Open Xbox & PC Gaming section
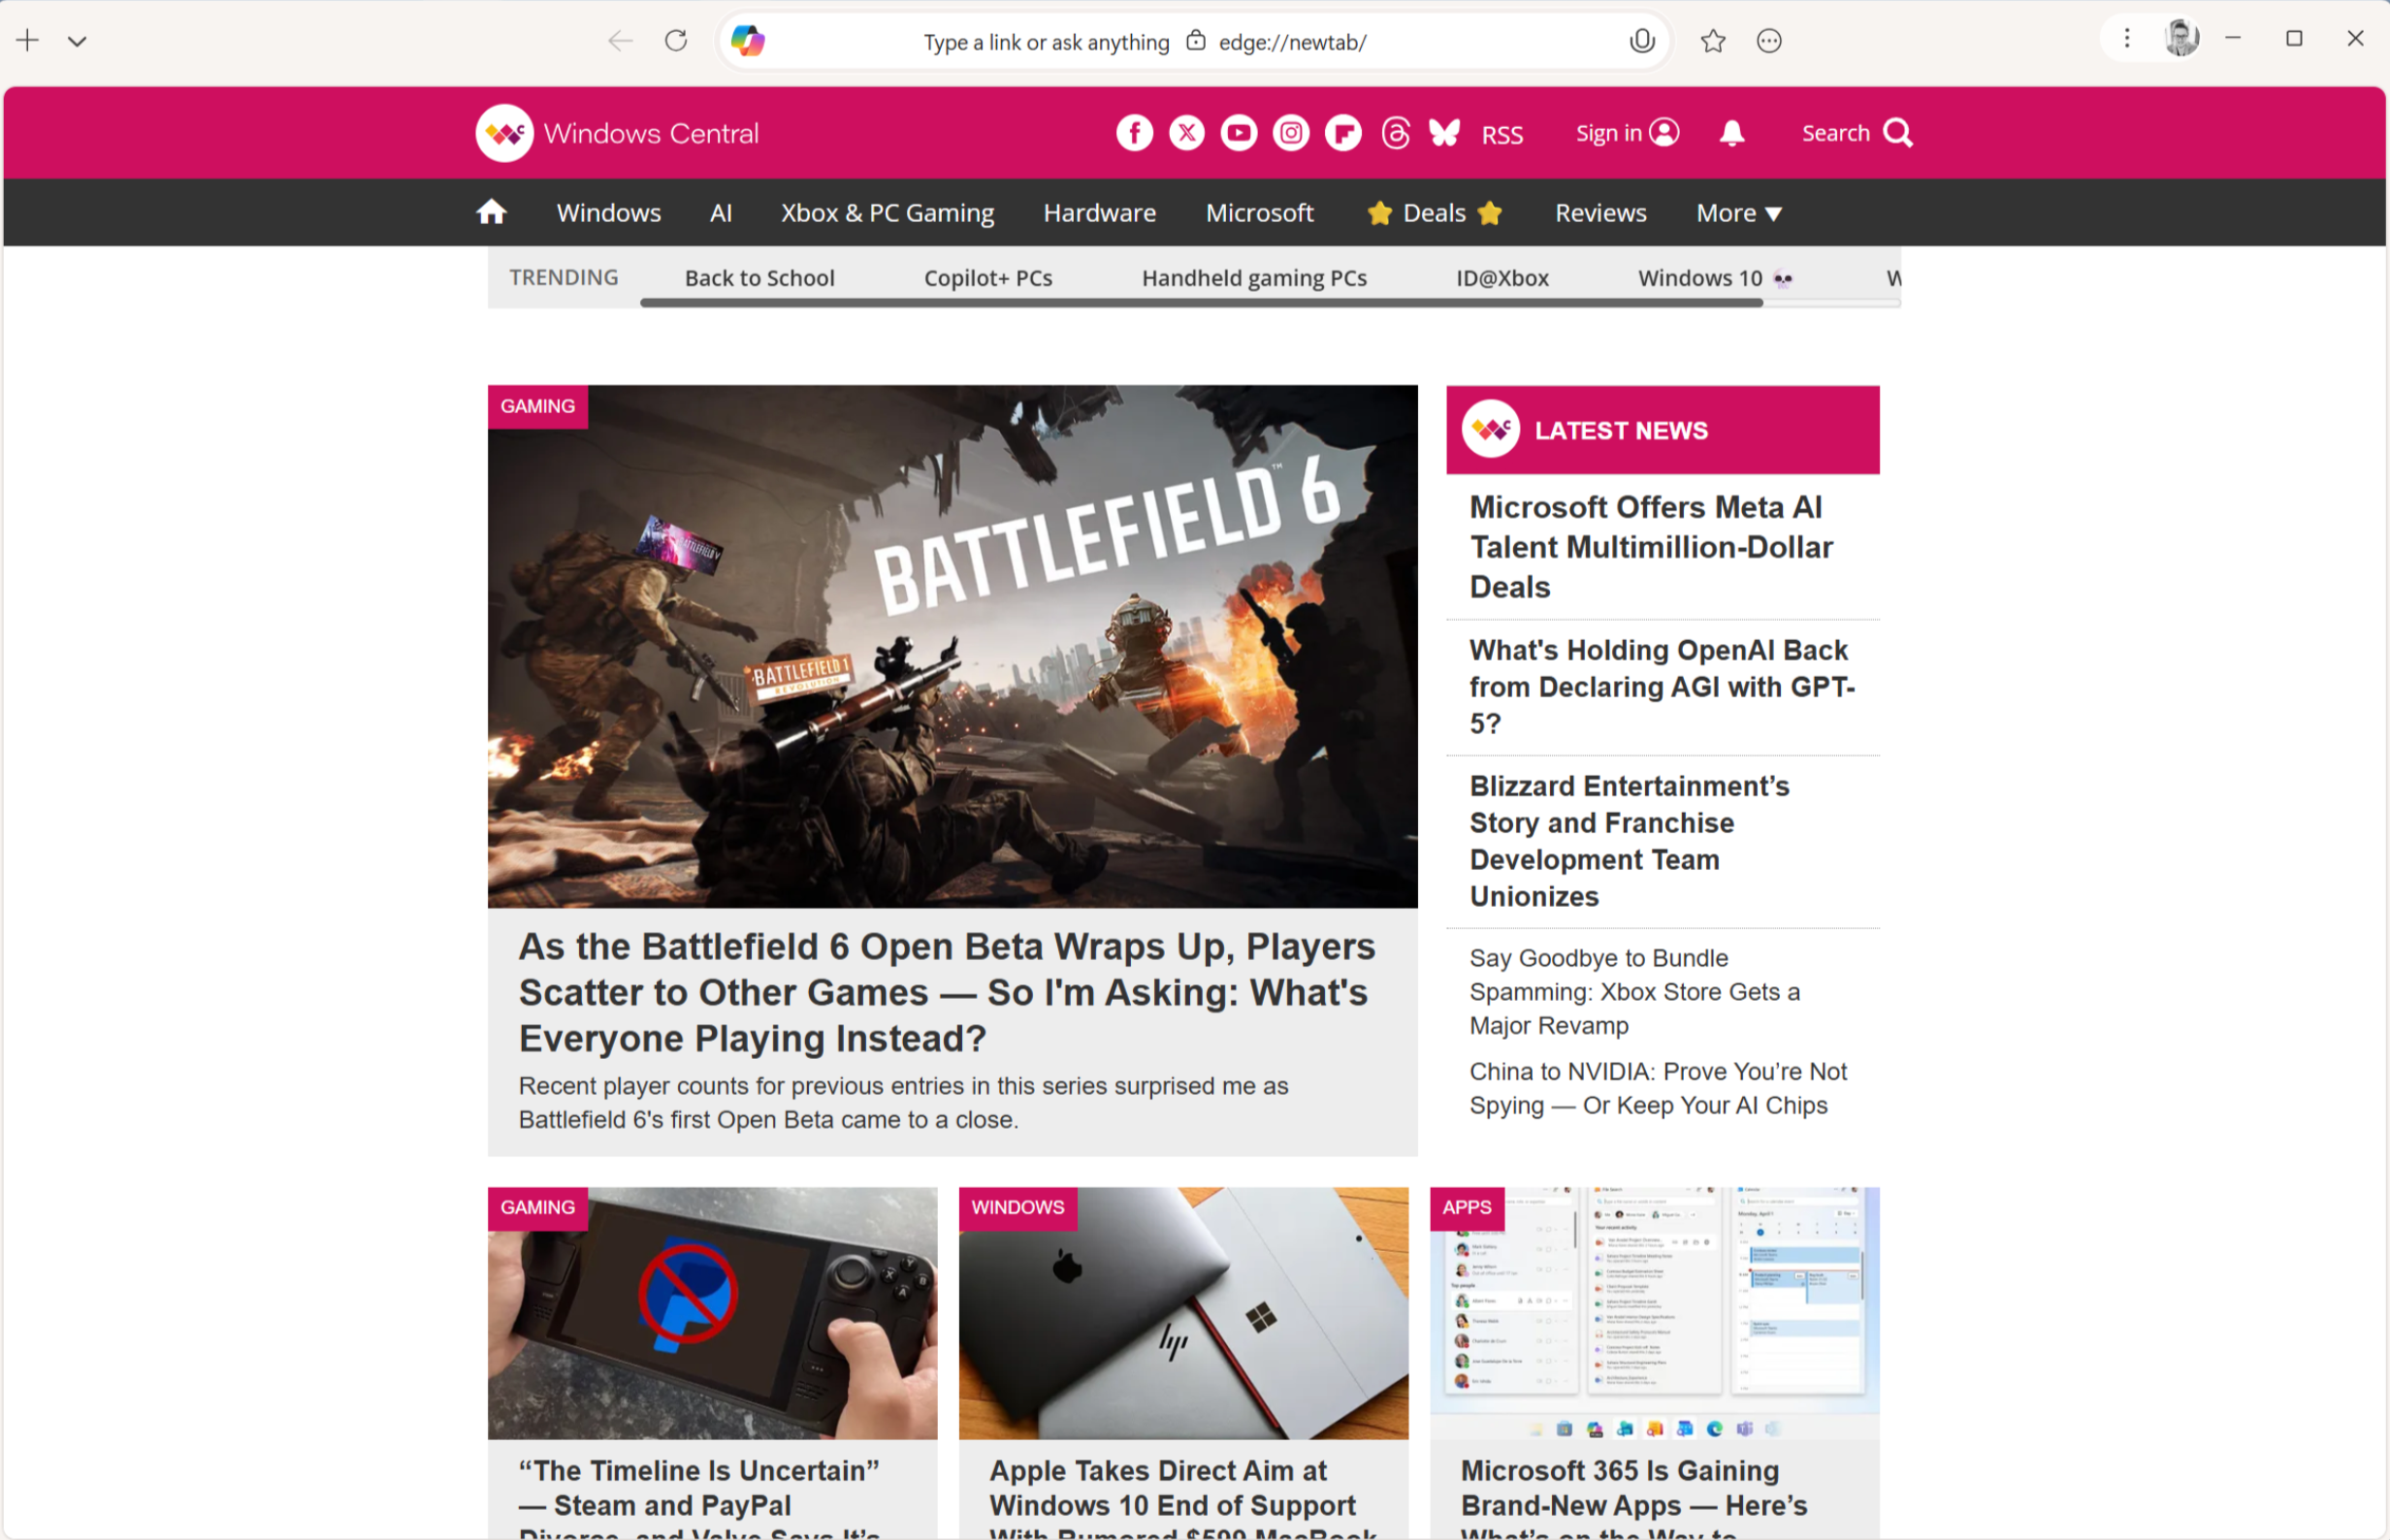This screenshot has height=1540, width=2390. (x=887, y=213)
